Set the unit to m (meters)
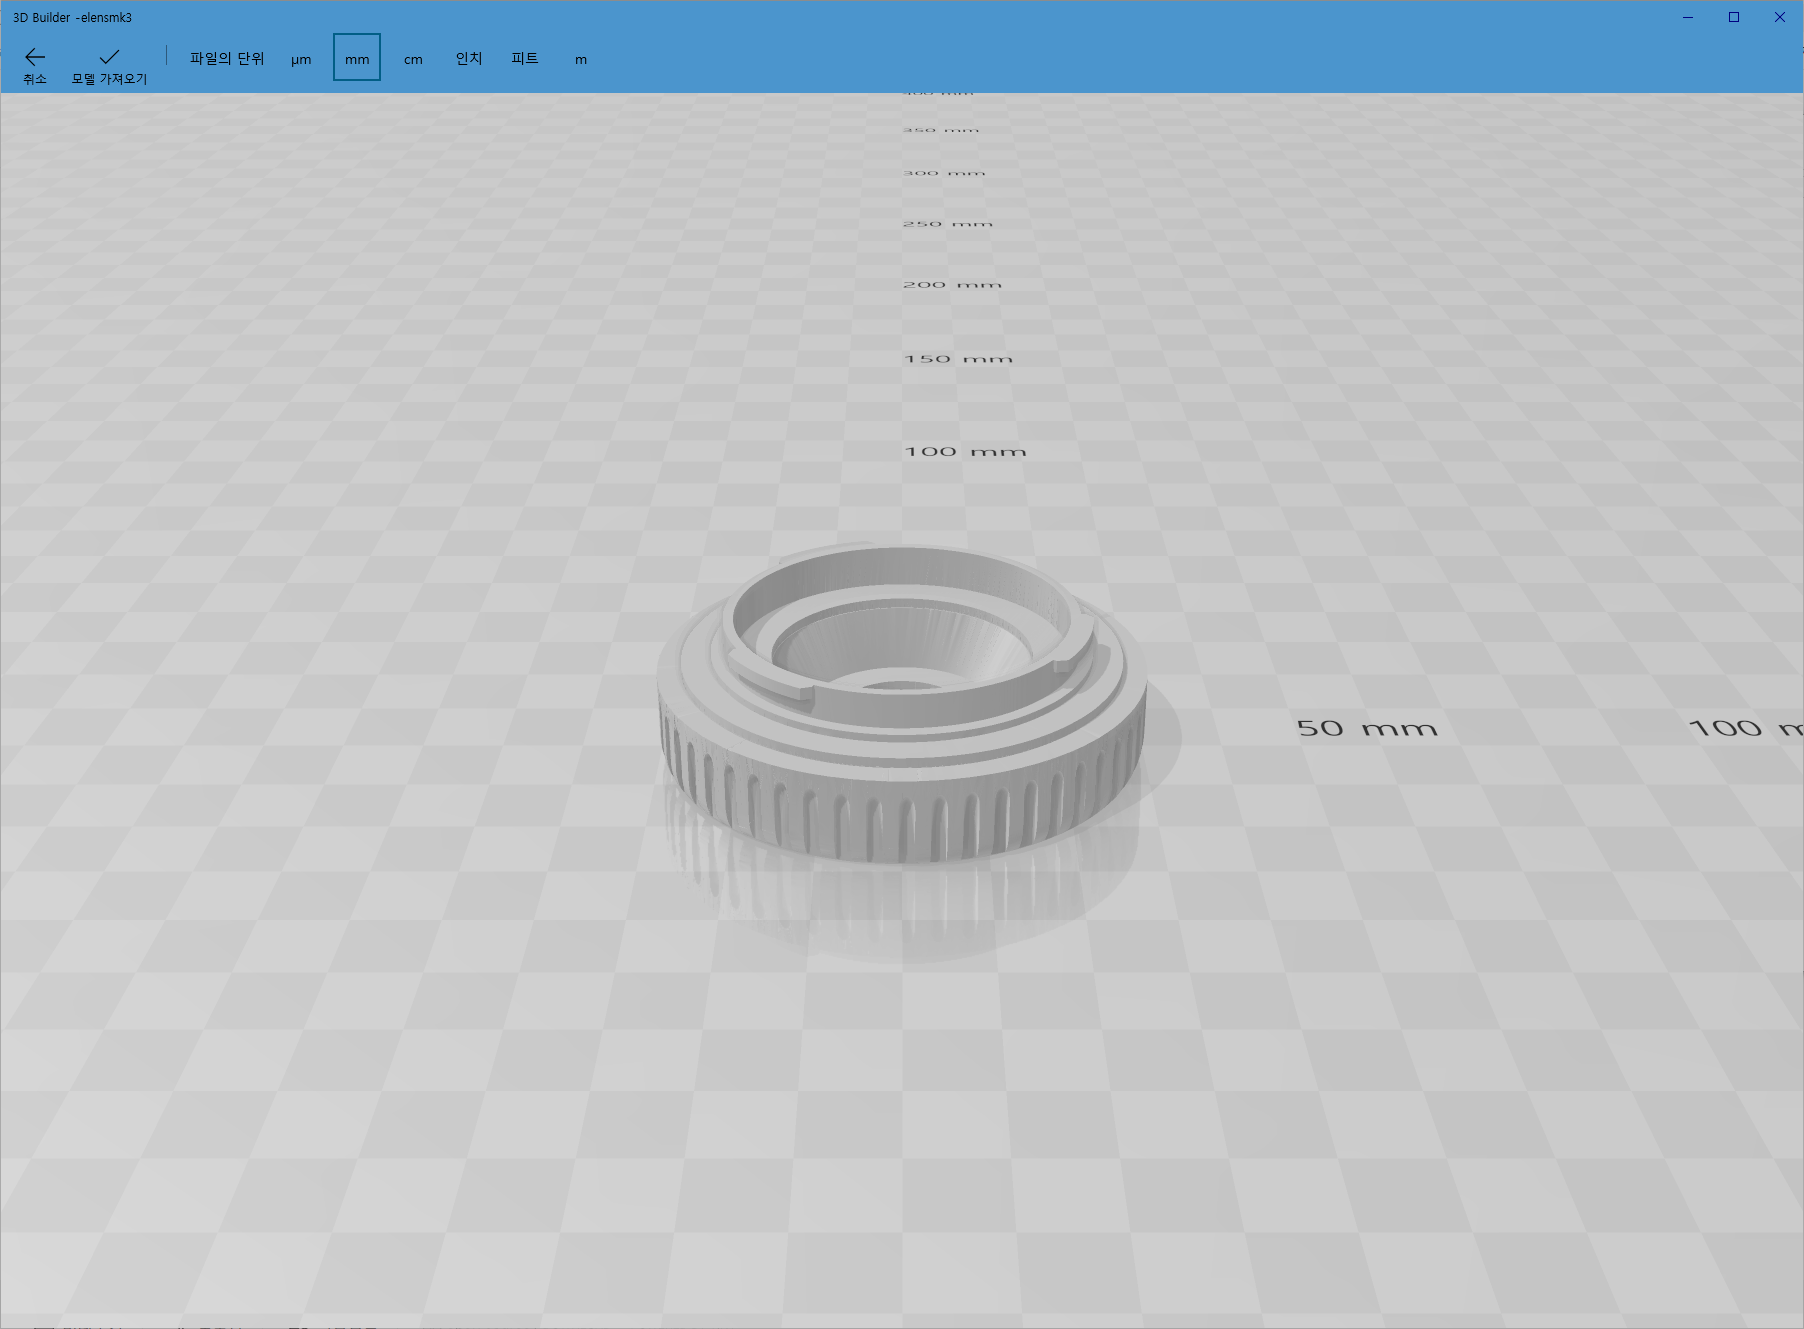 581,59
